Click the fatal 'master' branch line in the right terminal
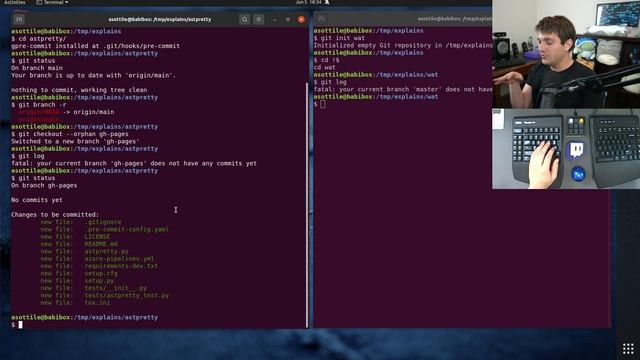 coord(403,89)
